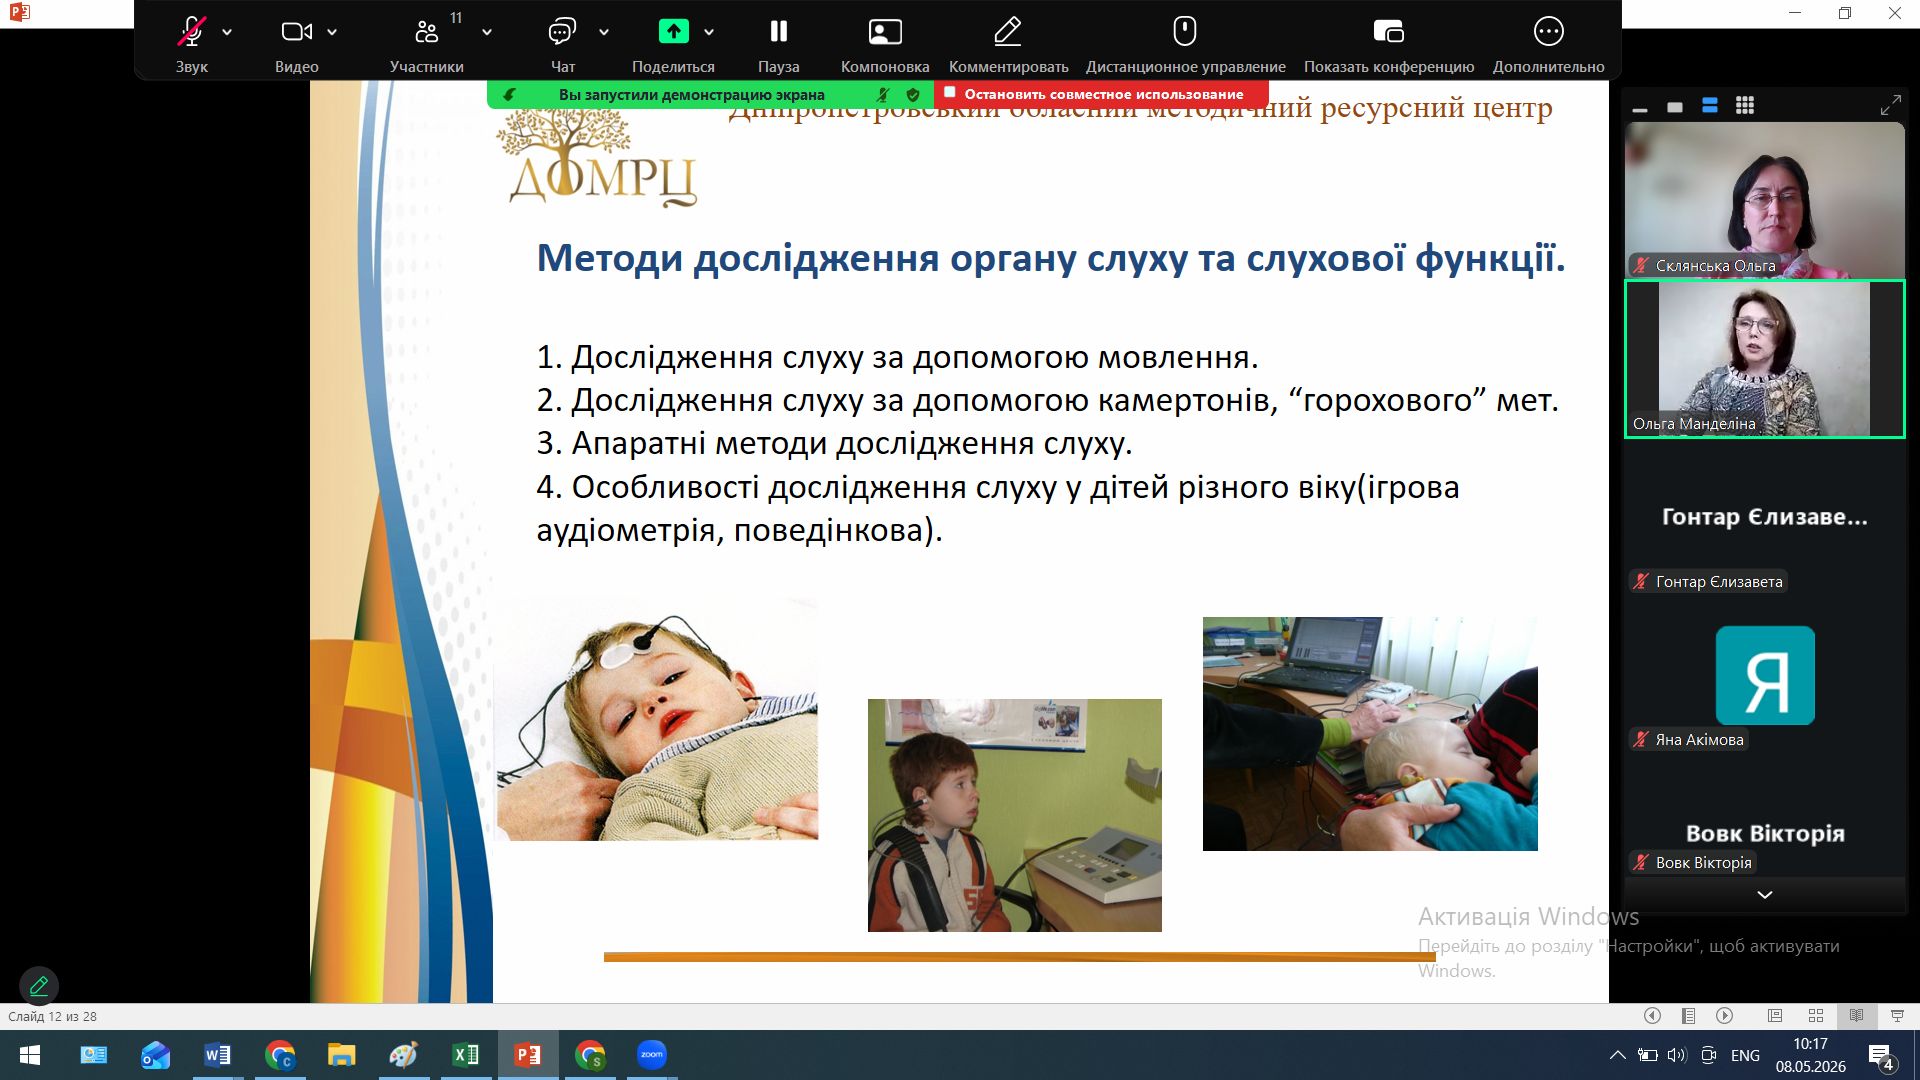Viewport: 1920px width, 1080px height.
Task: Click Показать конференцию
Action: click(1389, 44)
